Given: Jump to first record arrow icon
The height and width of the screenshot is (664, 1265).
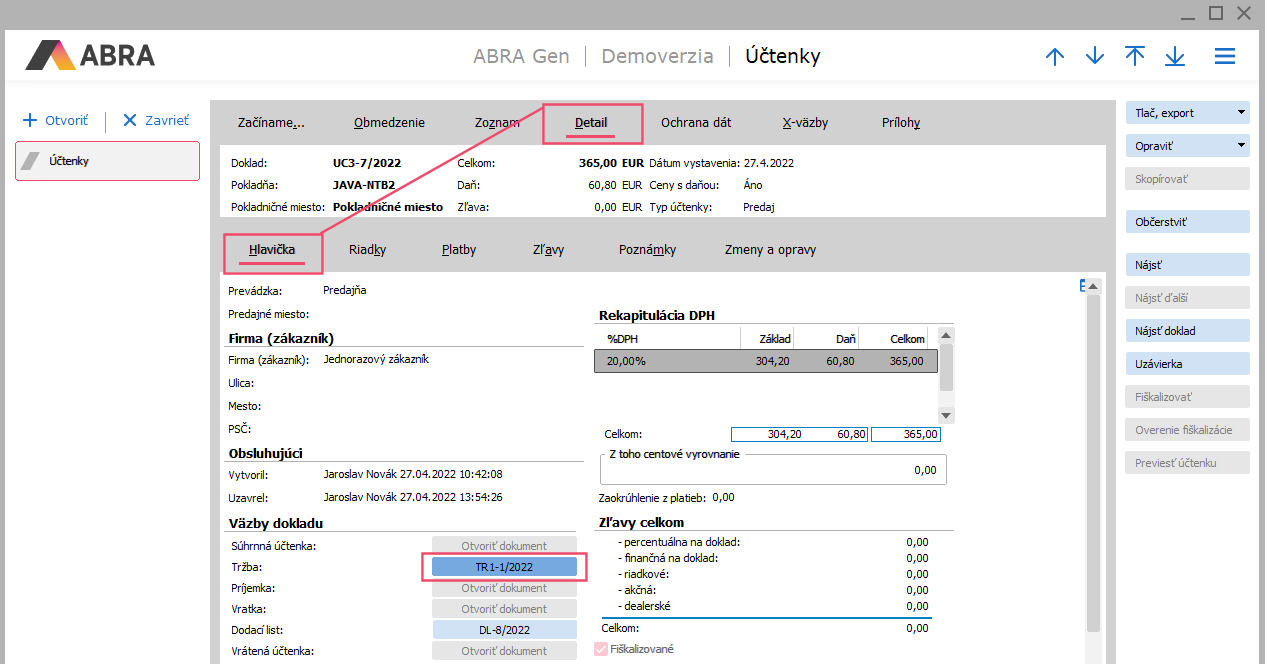Looking at the screenshot, I should click(1135, 56).
